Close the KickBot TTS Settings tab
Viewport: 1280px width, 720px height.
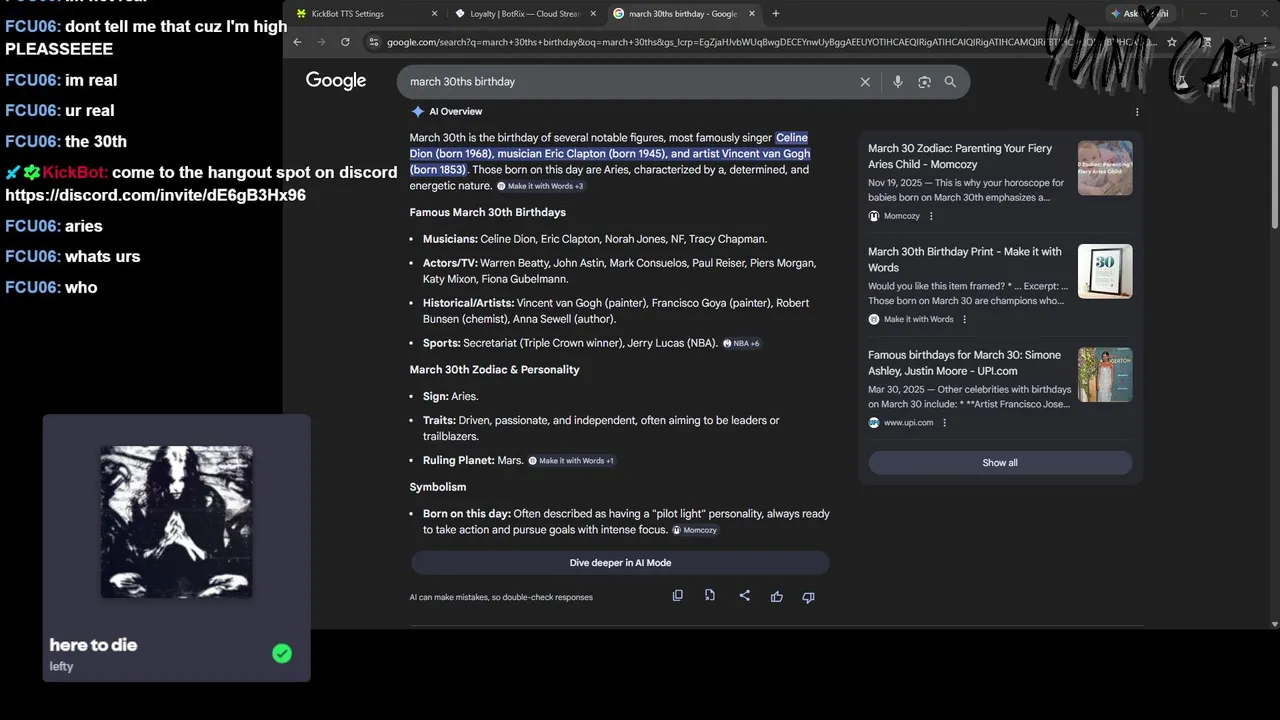(x=434, y=14)
